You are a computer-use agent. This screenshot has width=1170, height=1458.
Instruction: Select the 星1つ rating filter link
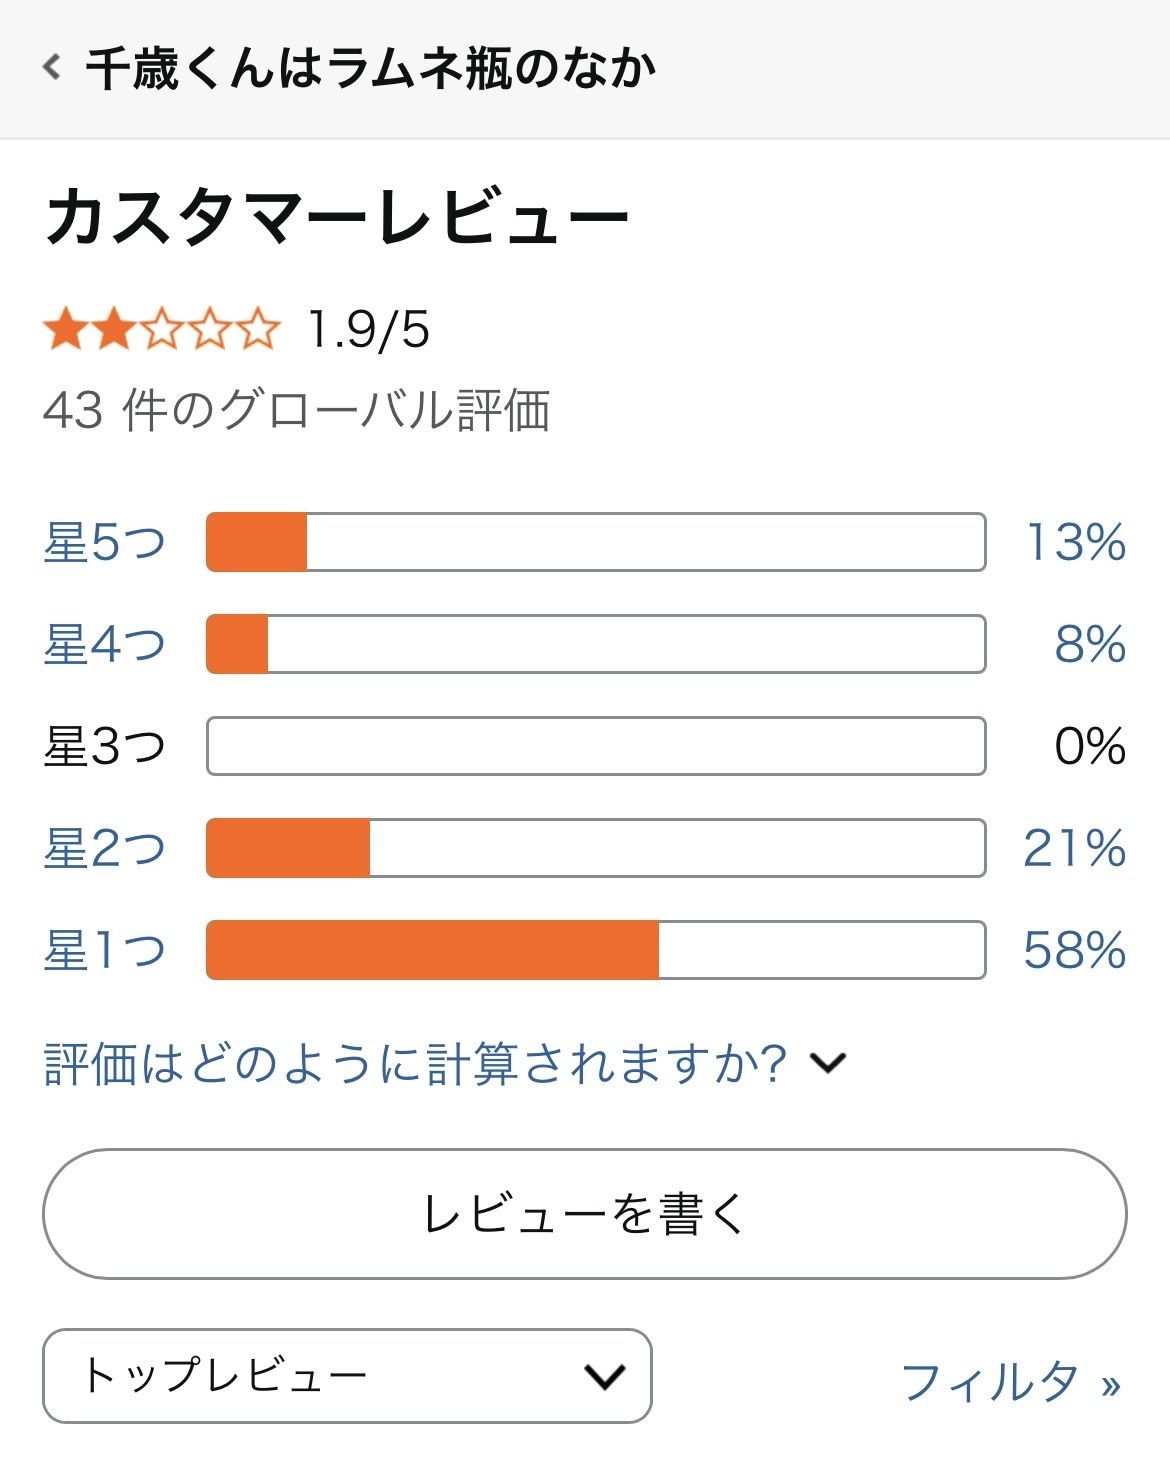[105, 950]
